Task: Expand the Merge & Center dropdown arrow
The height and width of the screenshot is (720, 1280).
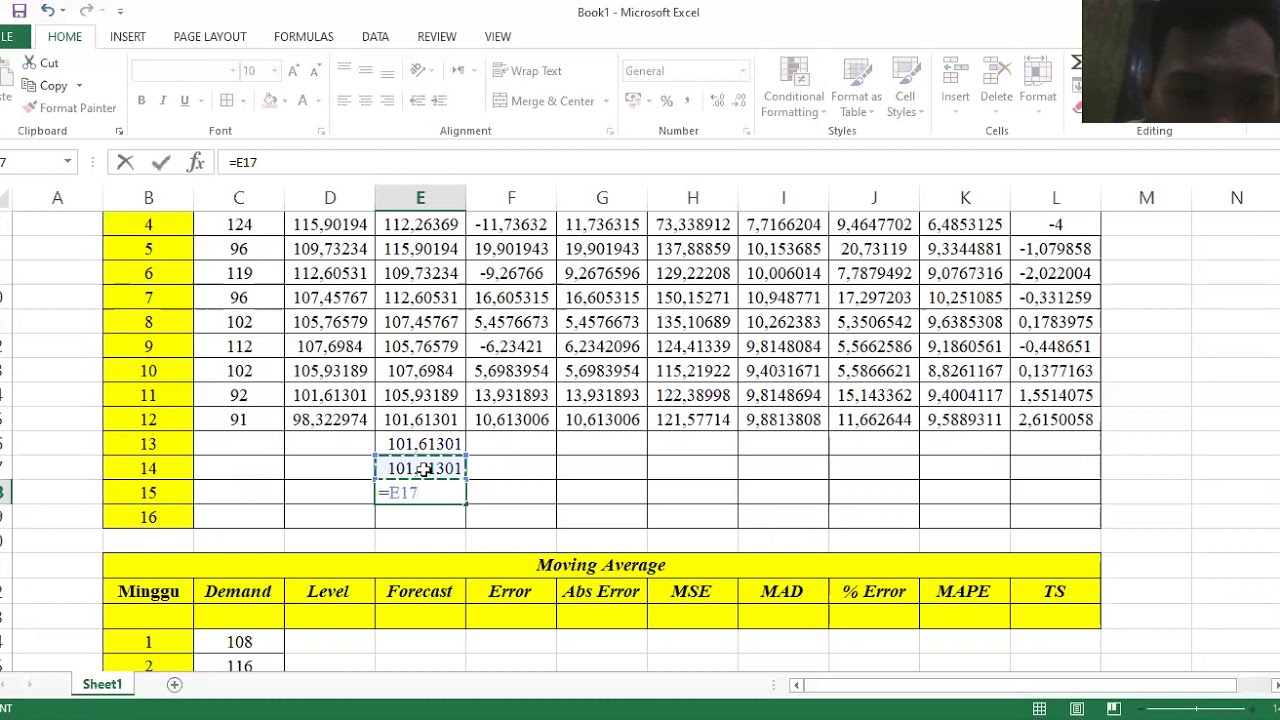Action: tap(606, 101)
